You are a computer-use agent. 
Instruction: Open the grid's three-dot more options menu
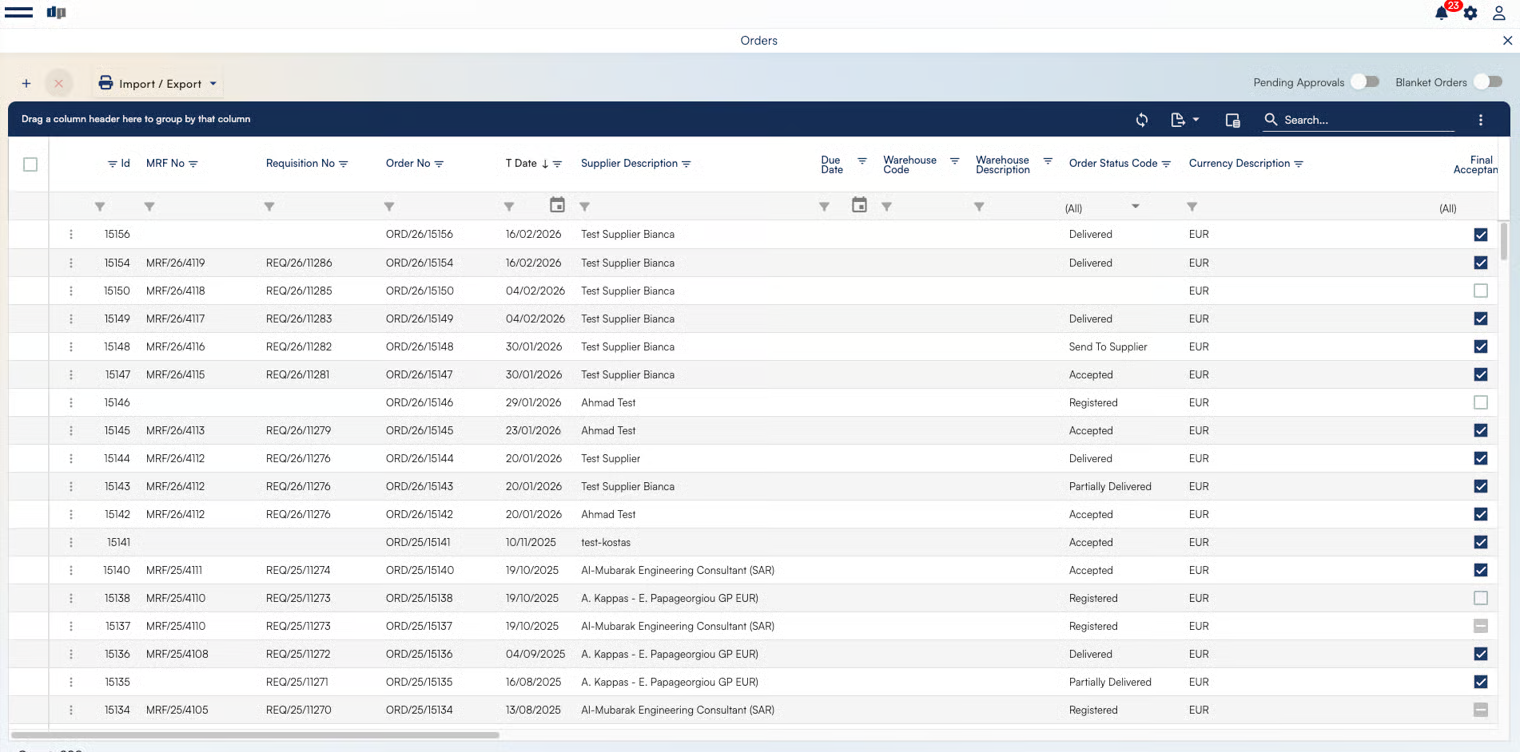[1481, 120]
